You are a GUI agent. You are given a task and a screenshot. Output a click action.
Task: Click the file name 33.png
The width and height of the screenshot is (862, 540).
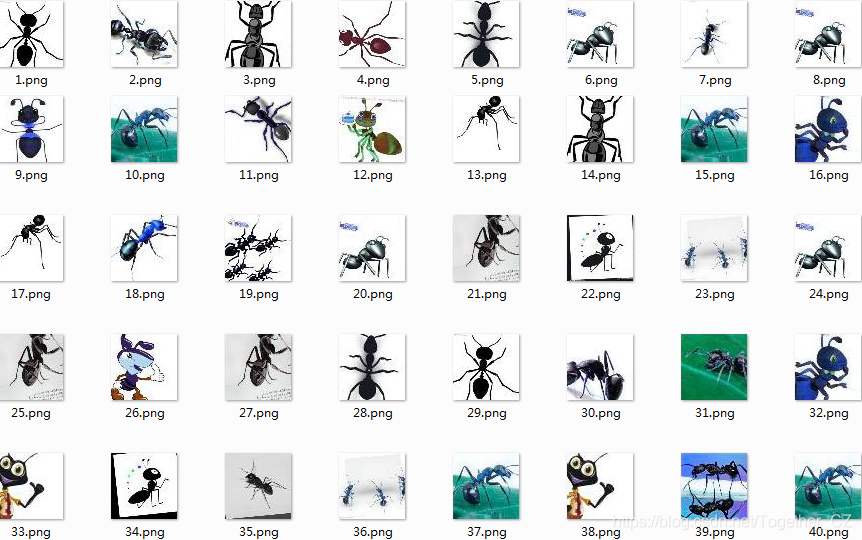(31, 532)
